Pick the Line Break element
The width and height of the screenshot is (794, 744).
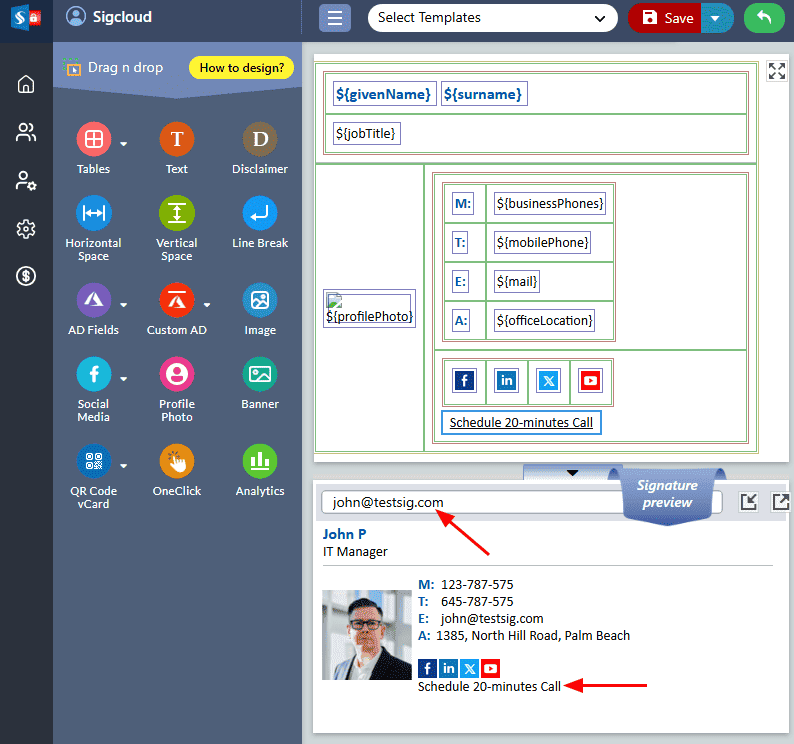point(259,213)
